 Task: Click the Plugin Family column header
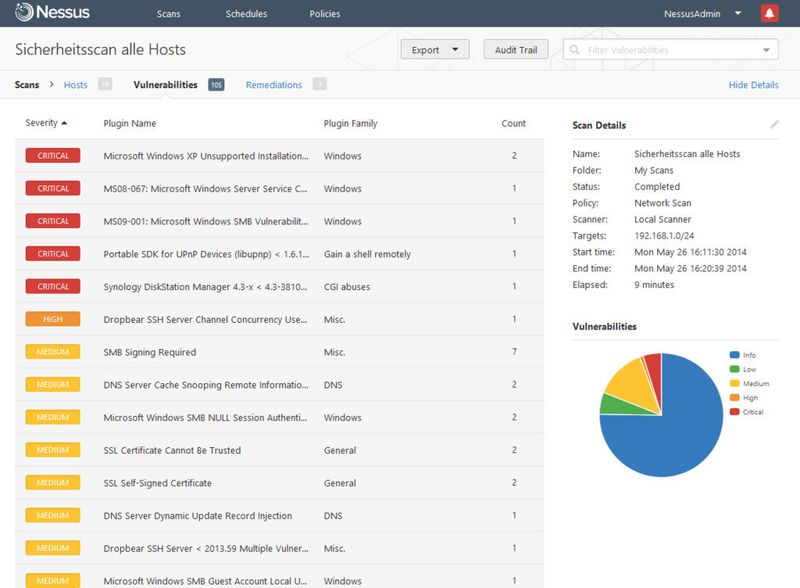(x=351, y=124)
